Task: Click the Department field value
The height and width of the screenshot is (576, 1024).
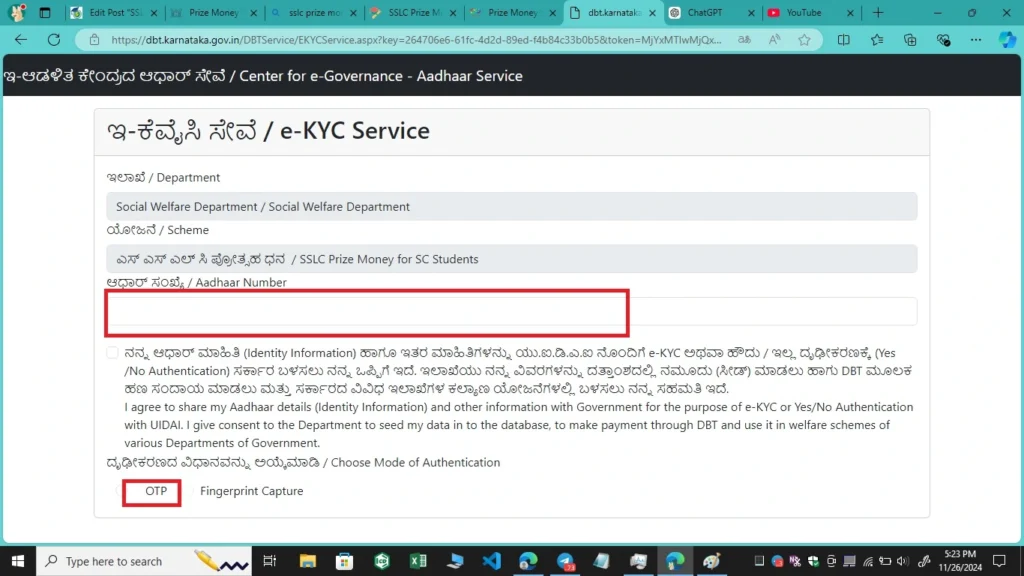Action: click(511, 206)
